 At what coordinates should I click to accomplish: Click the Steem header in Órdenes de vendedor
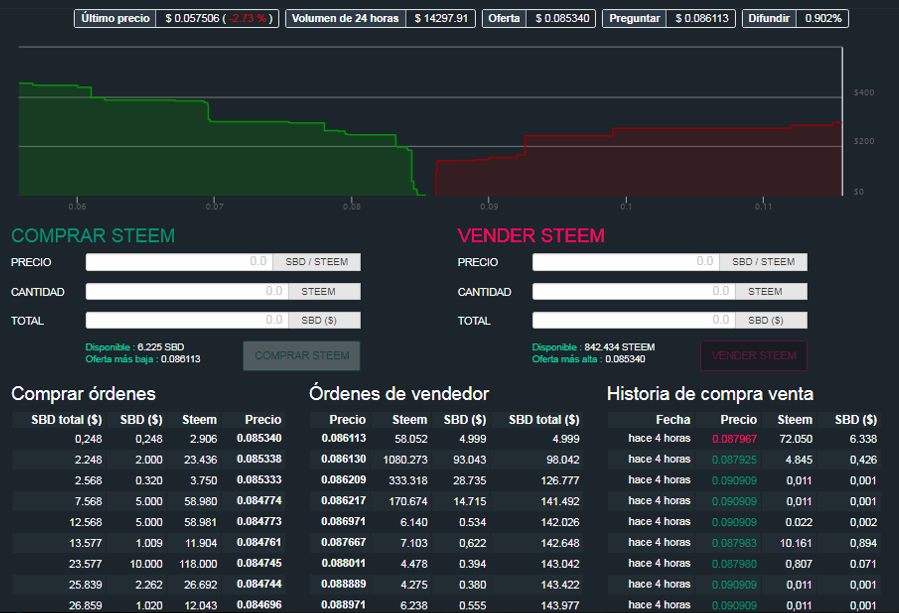(x=409, y=419)
